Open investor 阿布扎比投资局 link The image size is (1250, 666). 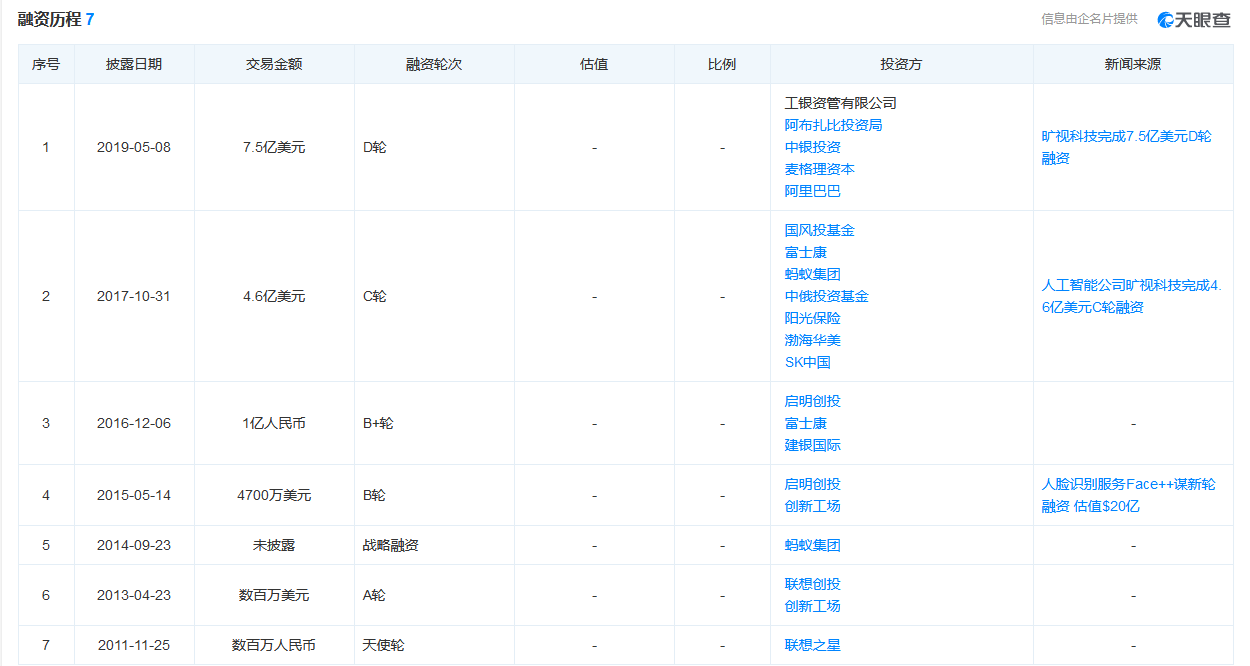(833, 125)
